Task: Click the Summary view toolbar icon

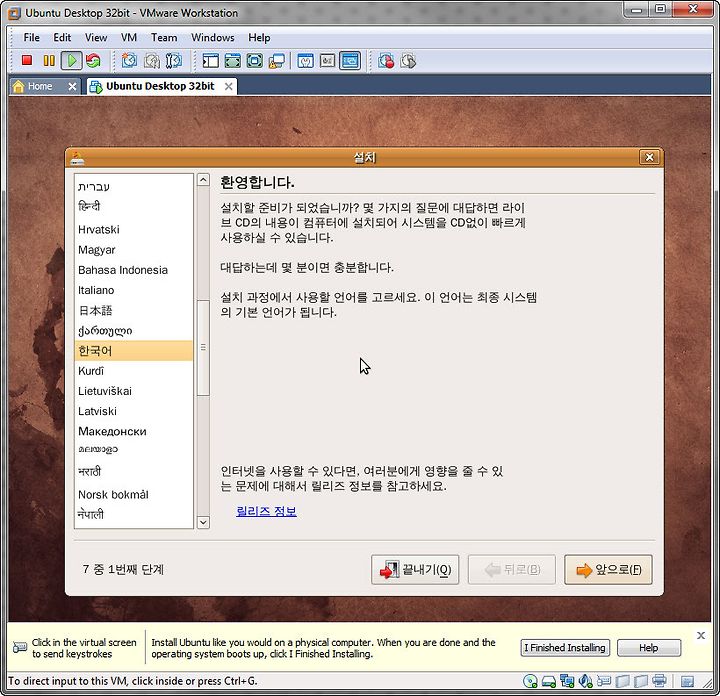Action: point(305,61)
